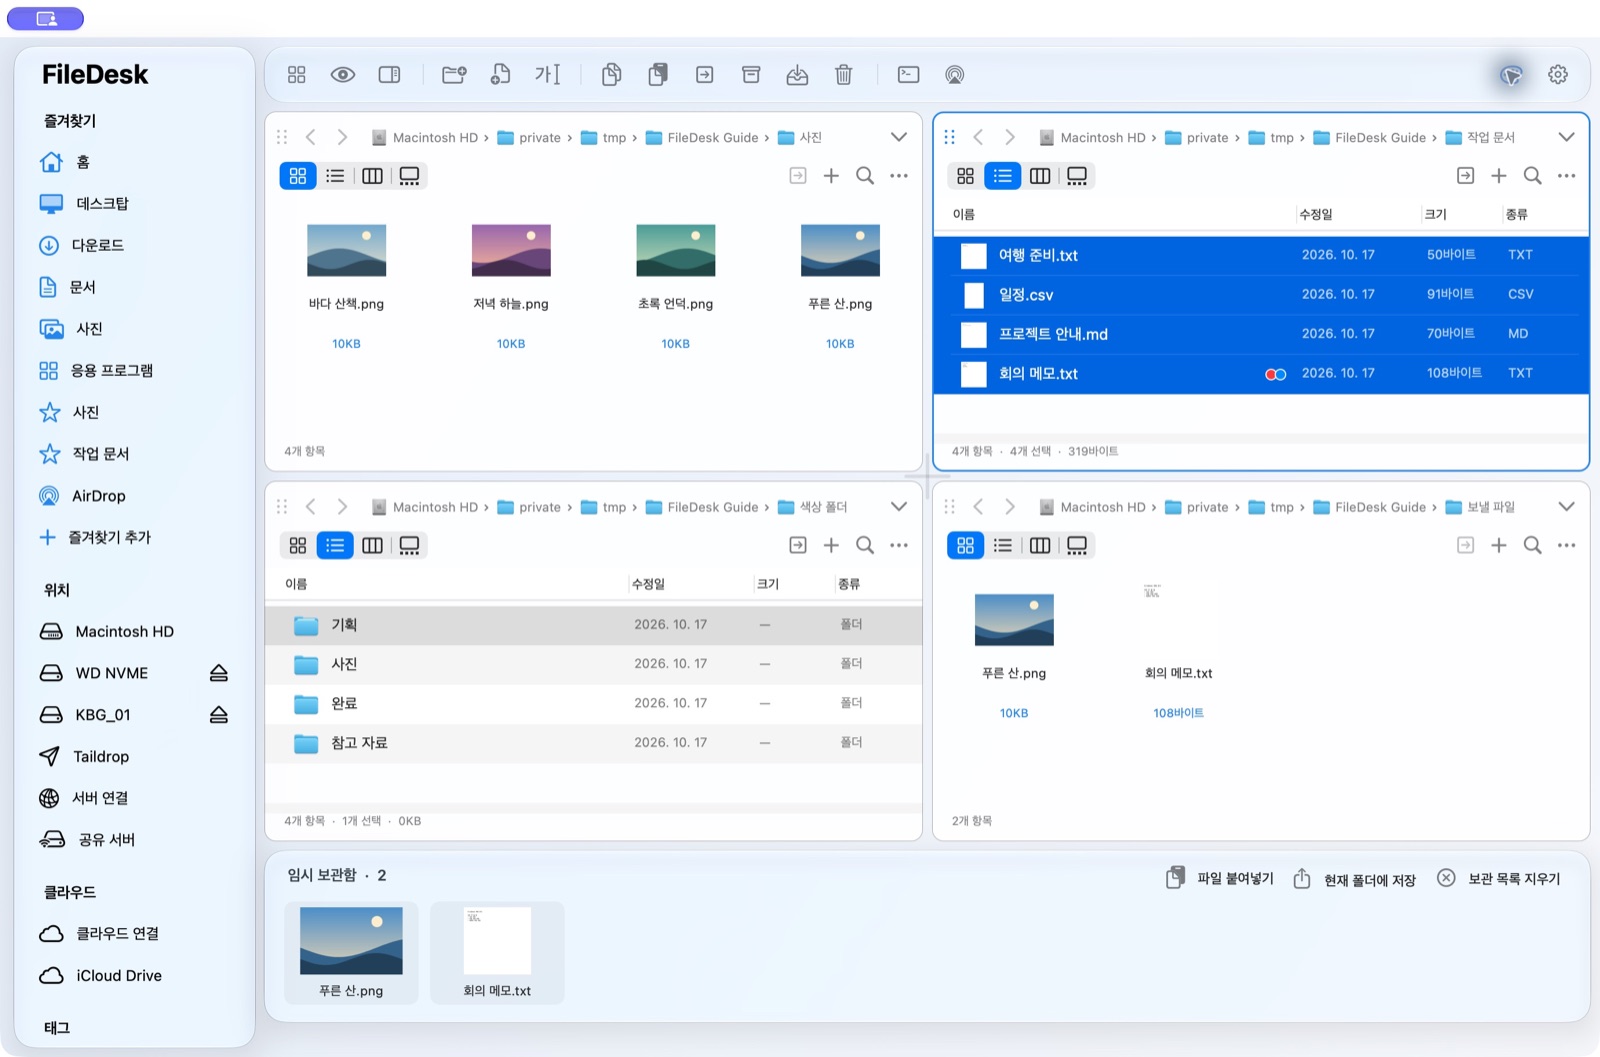Sort by 이름 column in 색상 폴더 pane
The image size is (1600, 1057).
pyautogui.click(x=296, y=584)
